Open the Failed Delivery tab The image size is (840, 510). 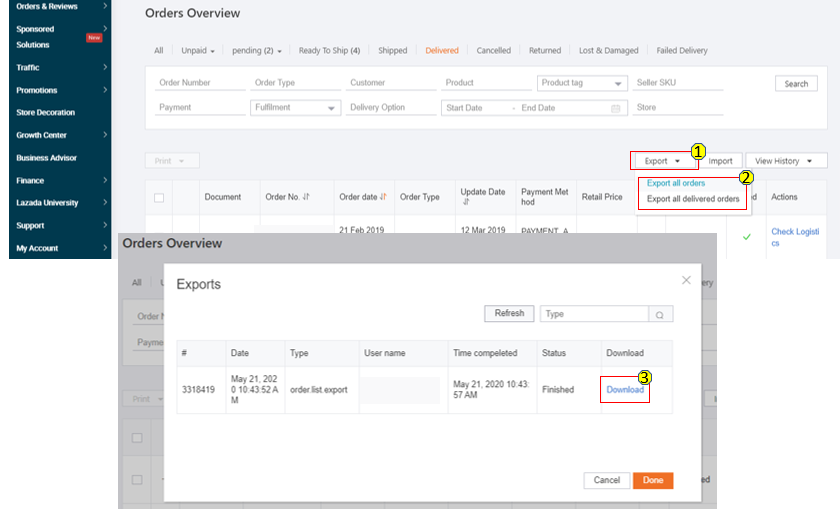point(682,50)
